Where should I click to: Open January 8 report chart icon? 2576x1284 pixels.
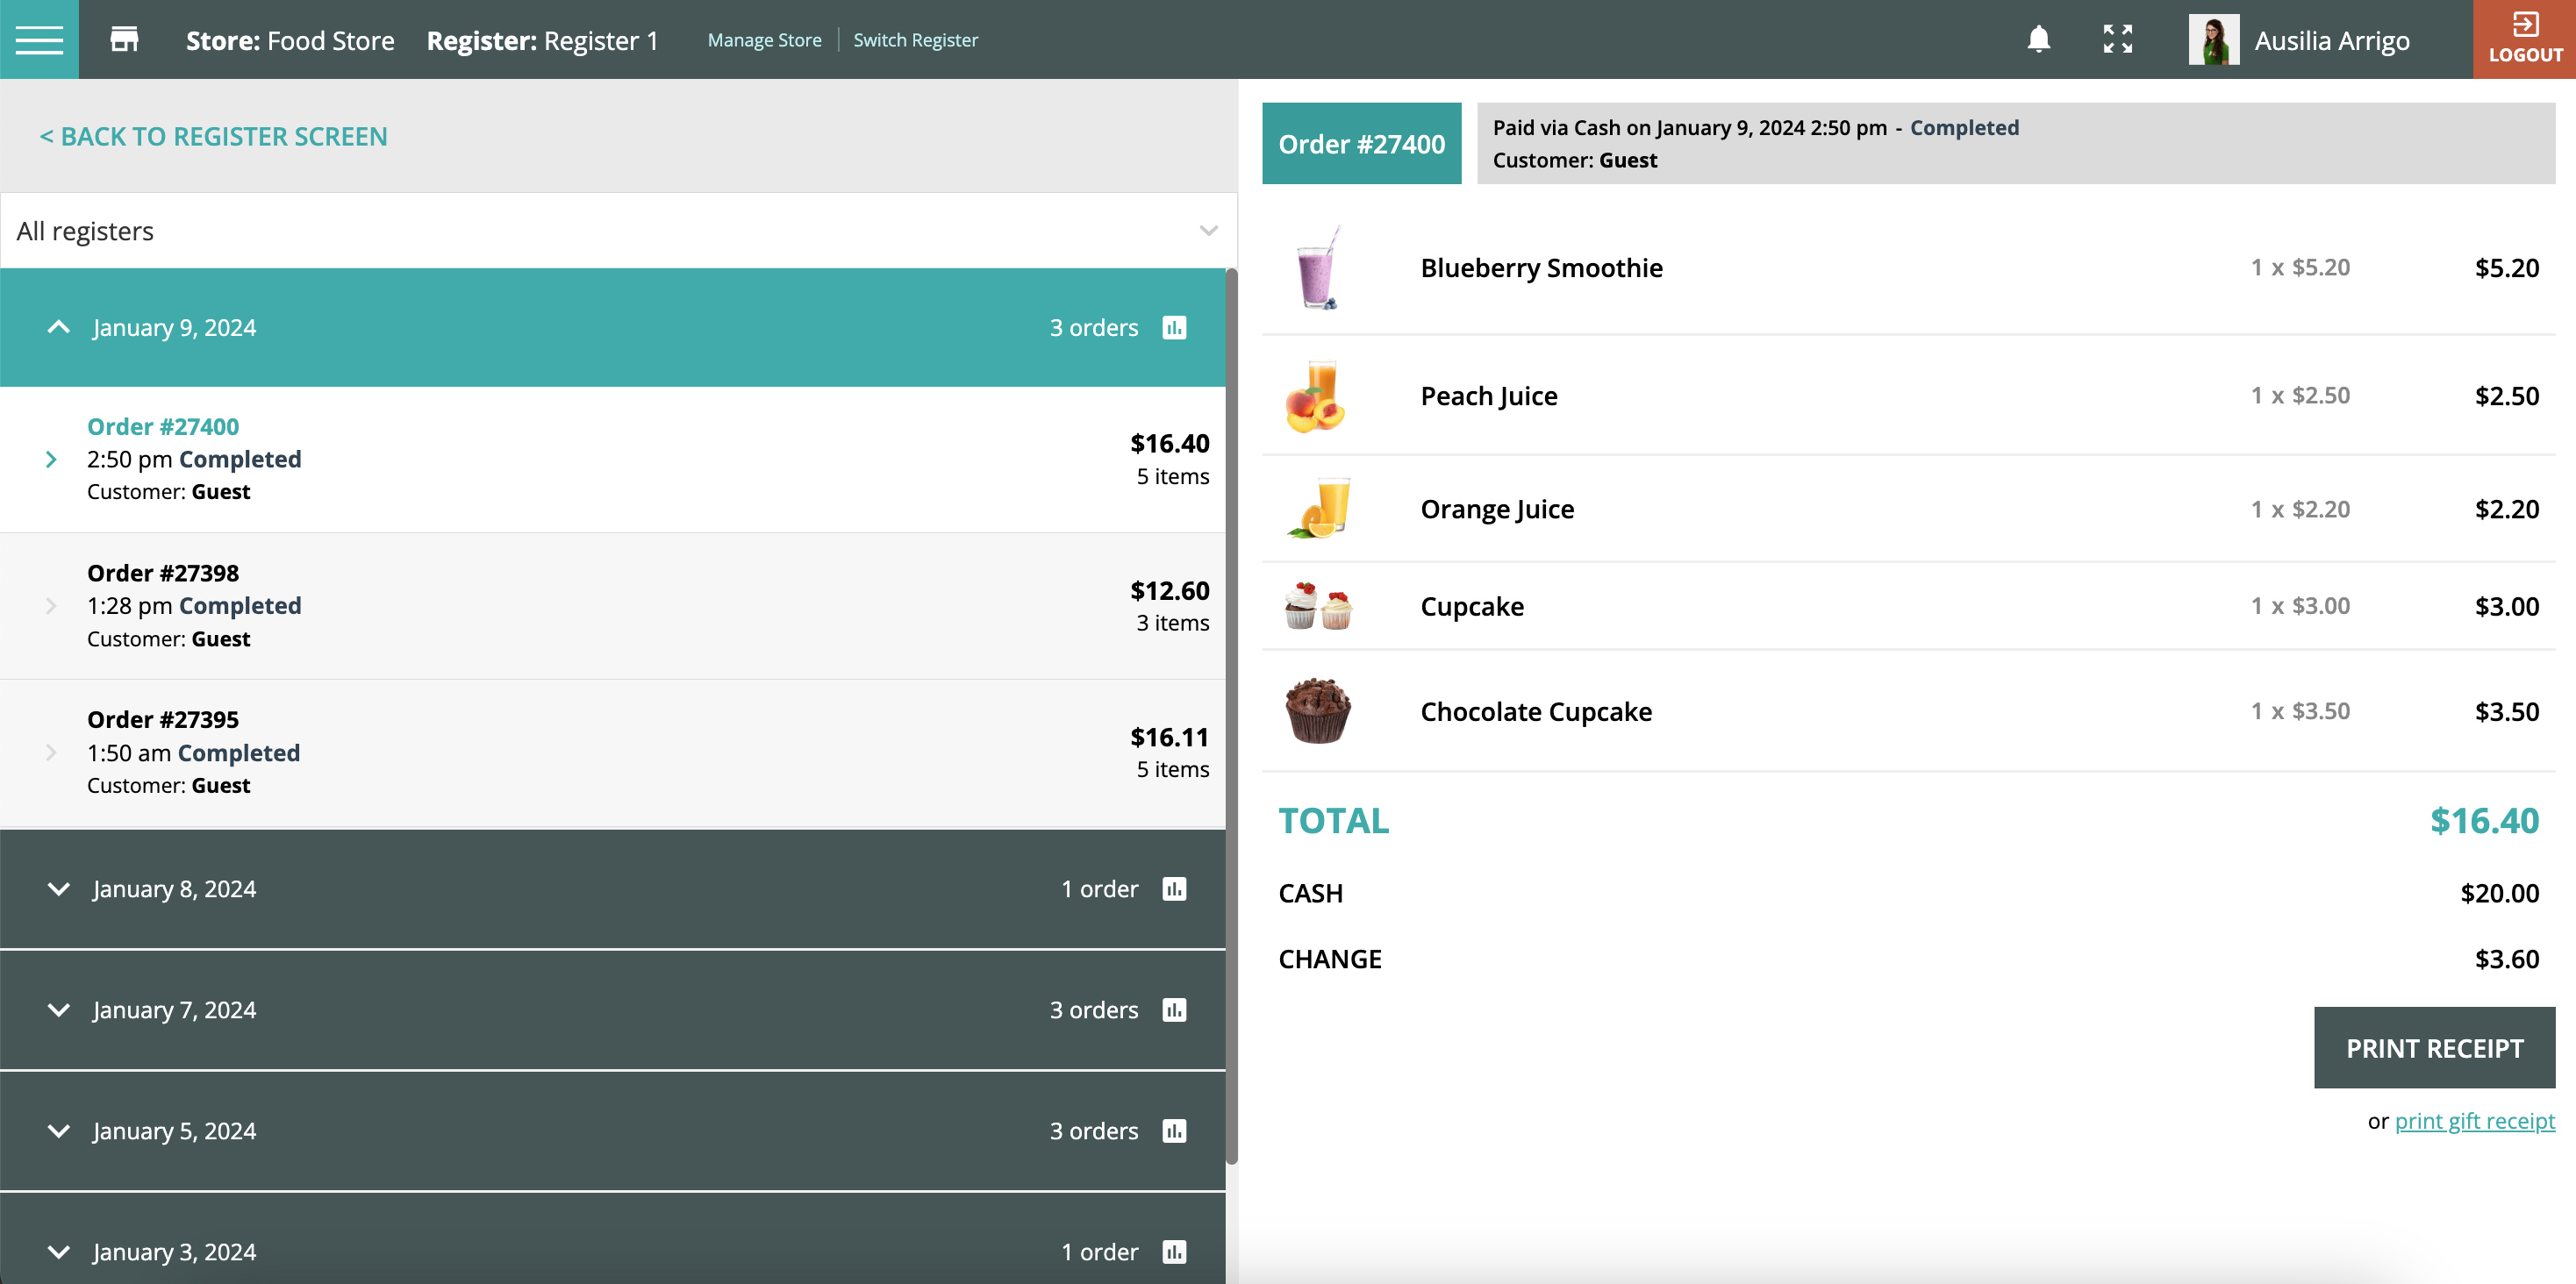point(1174,889)
